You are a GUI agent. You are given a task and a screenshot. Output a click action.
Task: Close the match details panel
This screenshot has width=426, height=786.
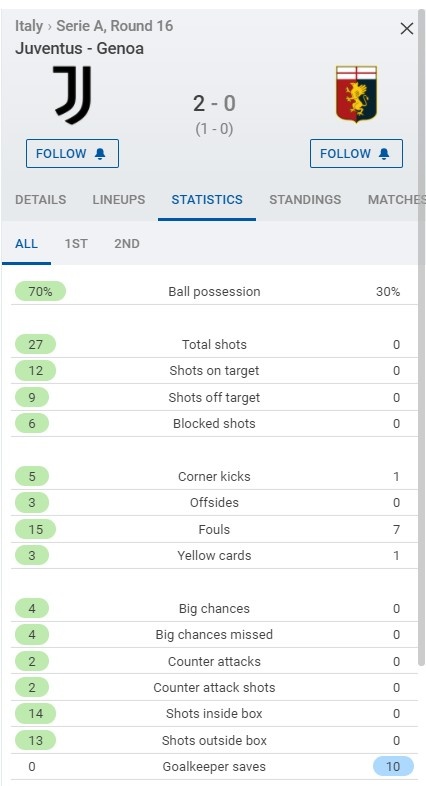[406, 29]
